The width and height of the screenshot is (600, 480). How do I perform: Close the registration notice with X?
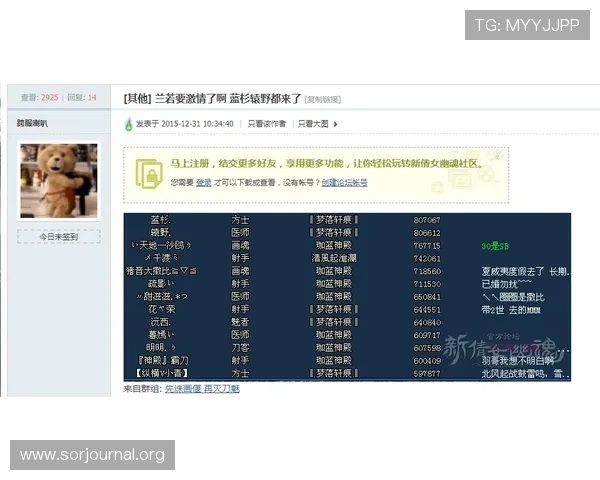tap(497, 157)
